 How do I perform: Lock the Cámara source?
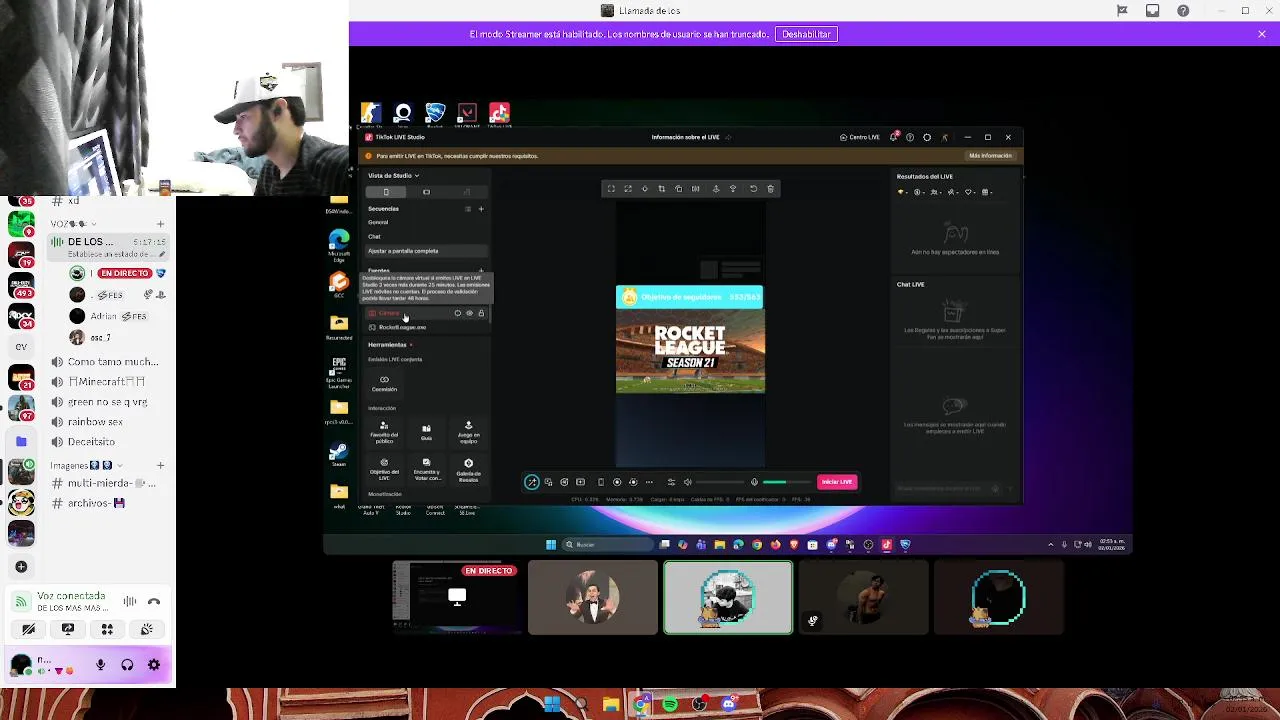(481, 314)
